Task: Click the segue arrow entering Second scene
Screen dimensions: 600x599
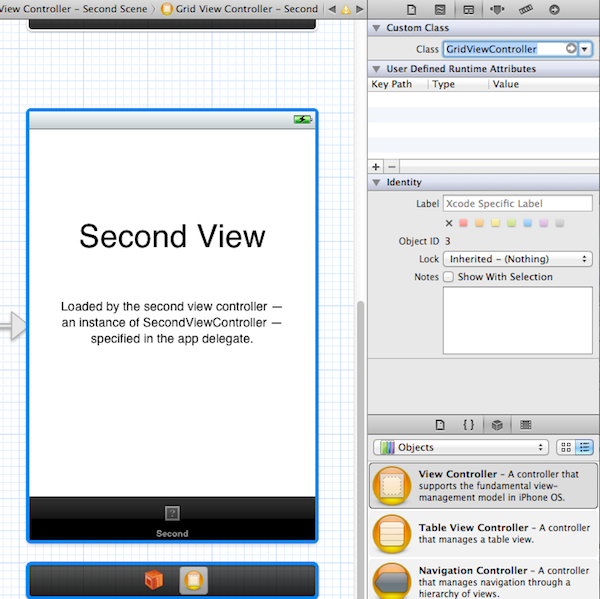Action: tap(13, 326)
